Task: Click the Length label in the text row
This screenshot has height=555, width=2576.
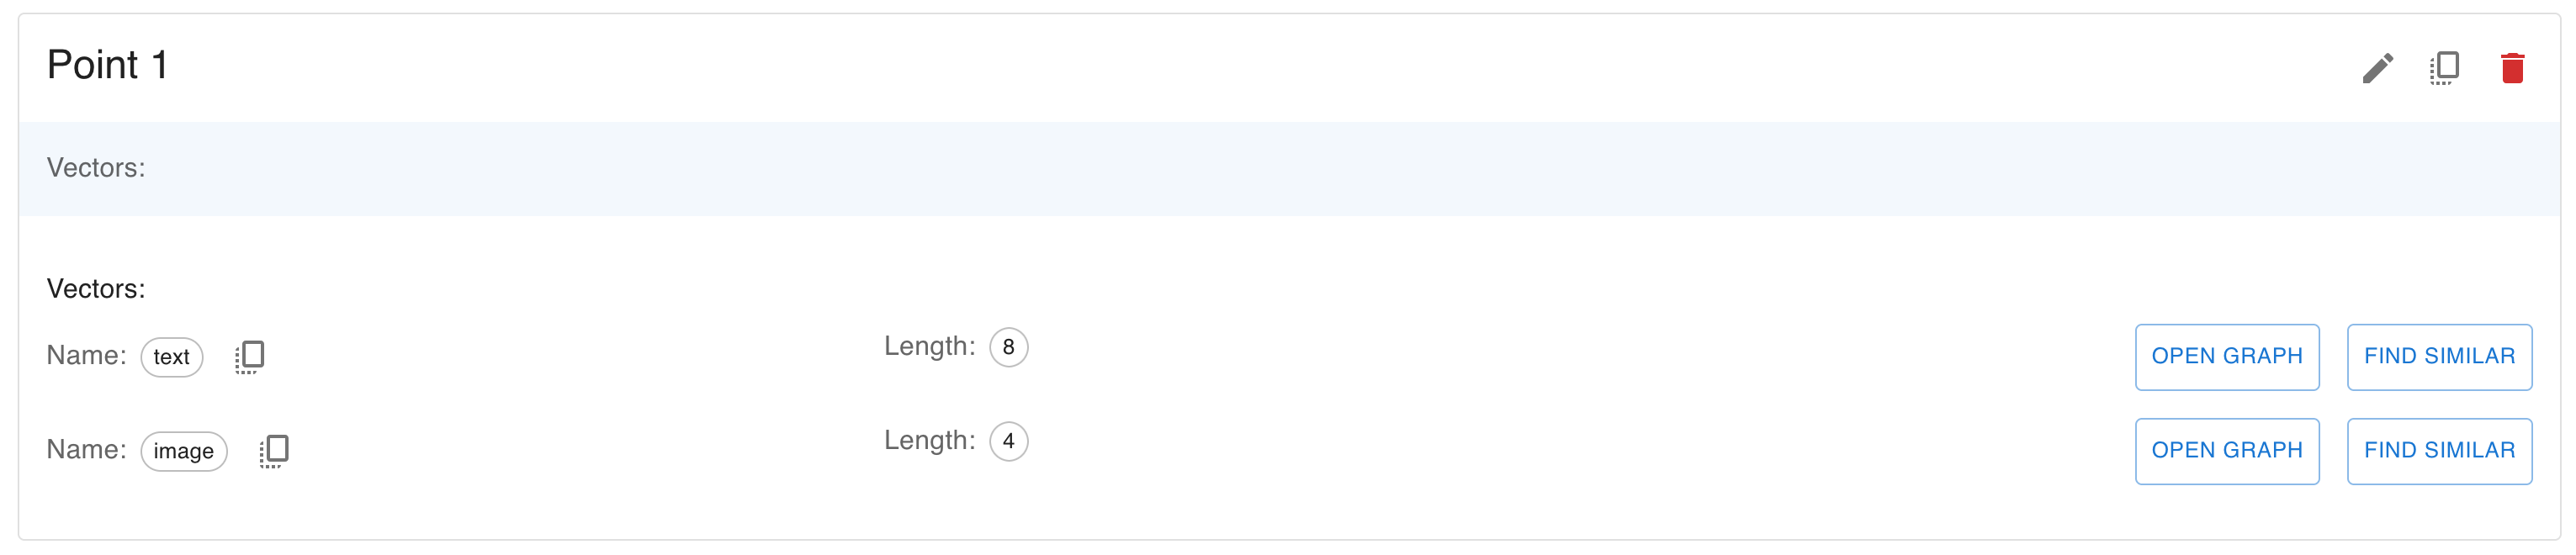Action: point(929,346)
